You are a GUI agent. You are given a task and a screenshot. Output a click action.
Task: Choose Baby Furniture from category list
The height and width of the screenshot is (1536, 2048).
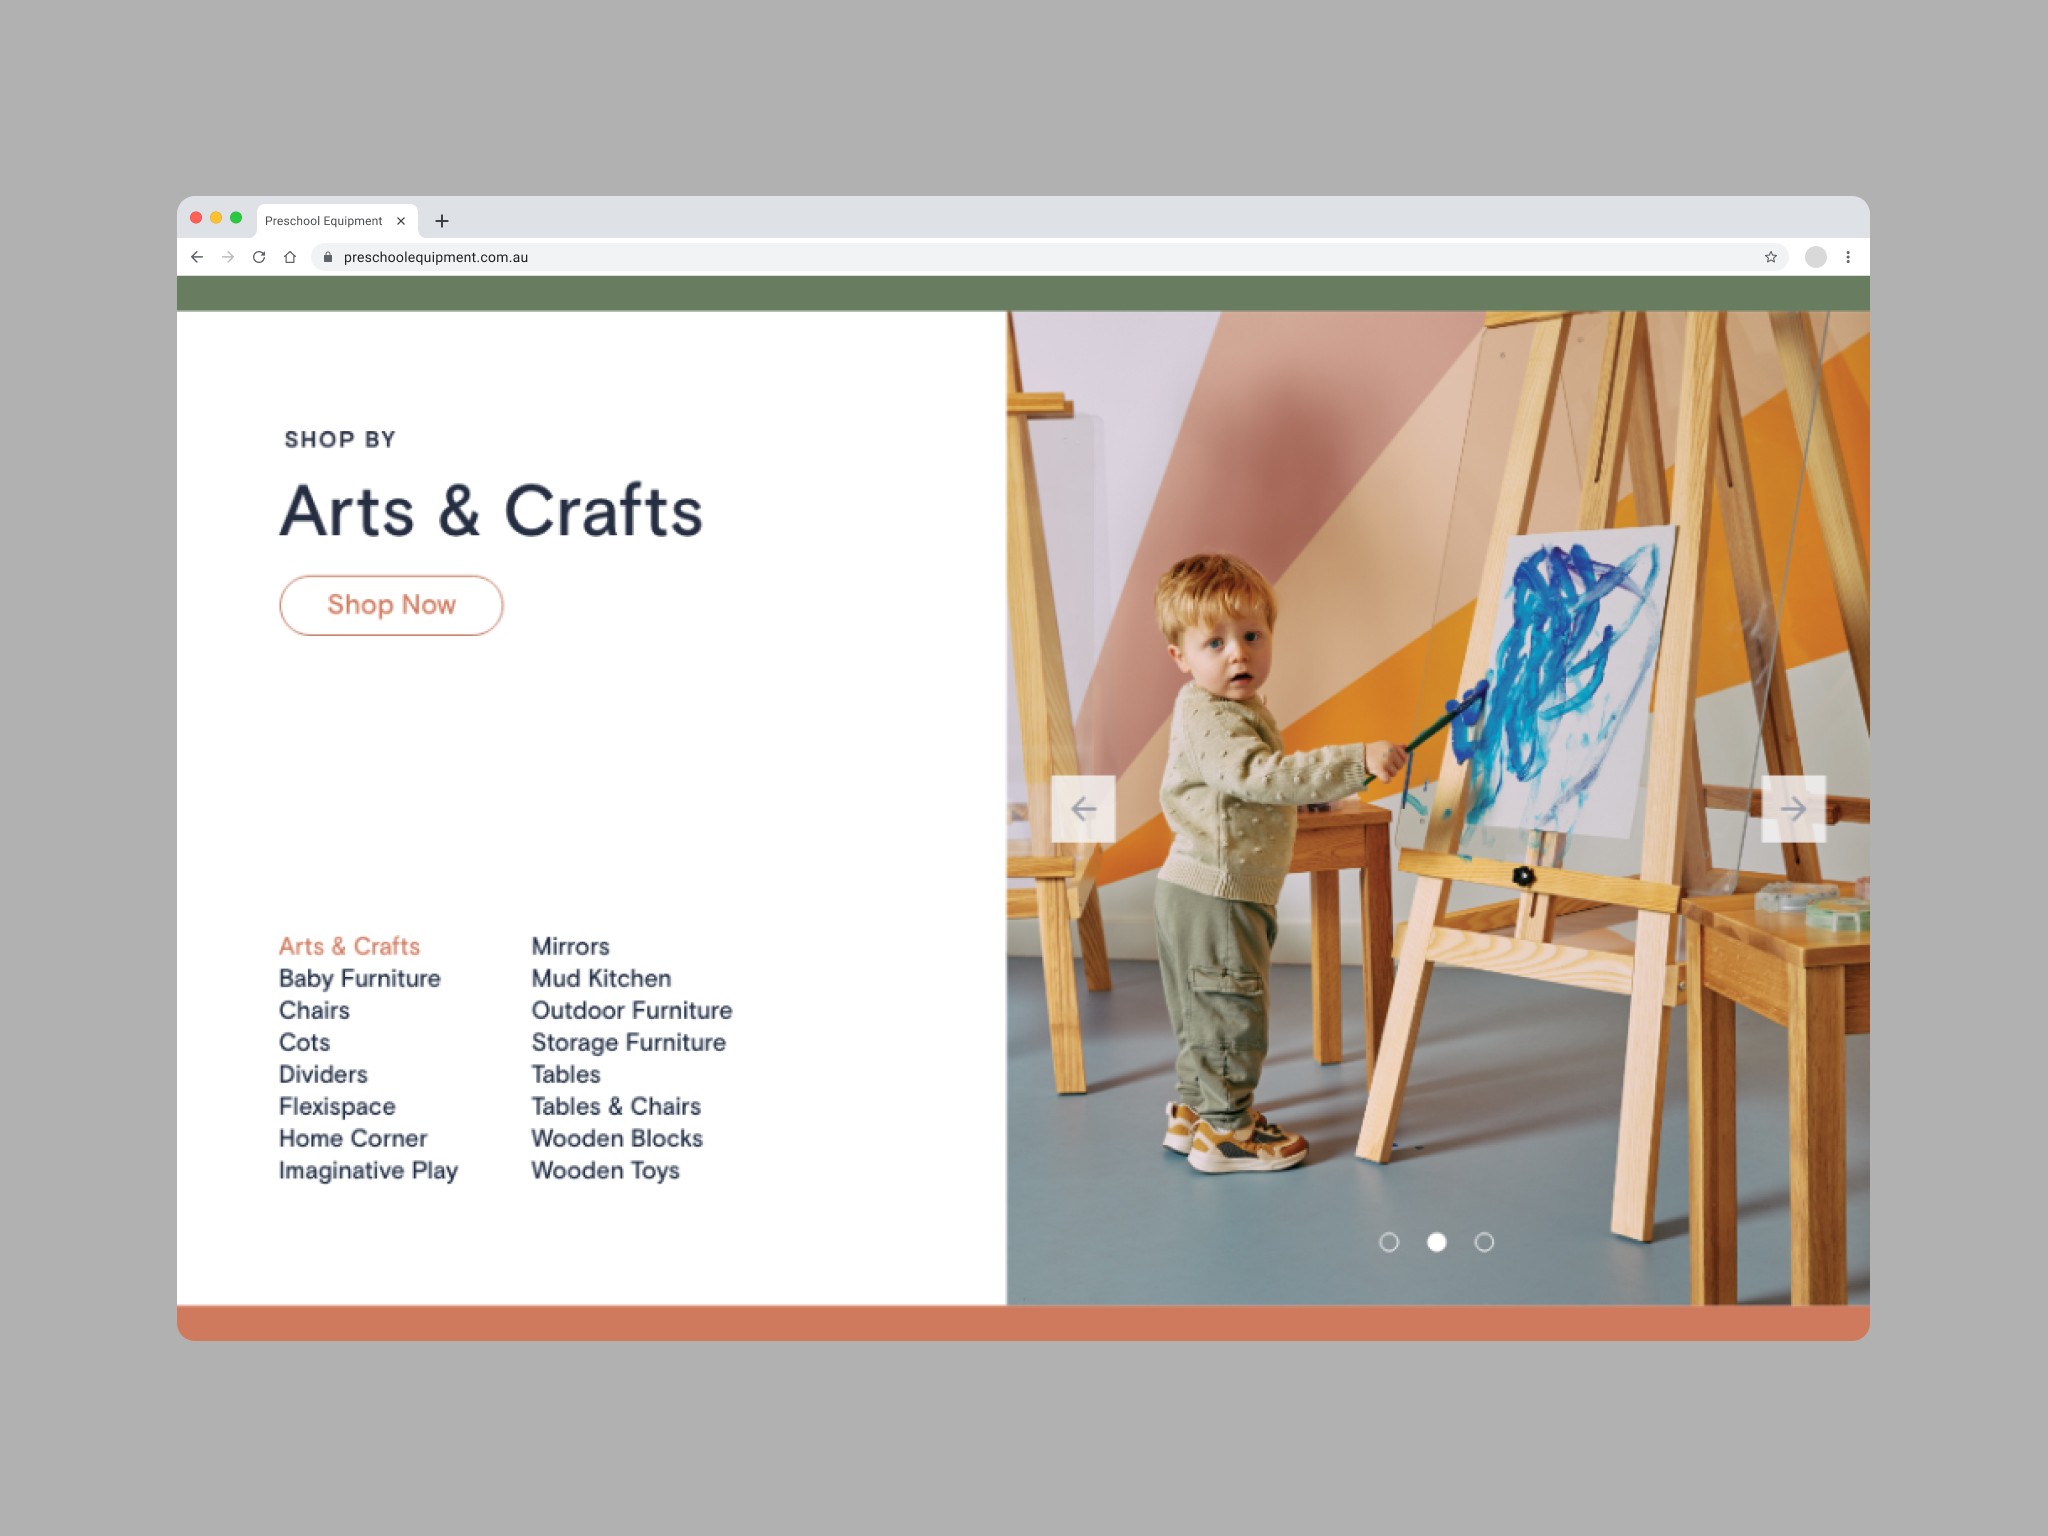[359, 978]
